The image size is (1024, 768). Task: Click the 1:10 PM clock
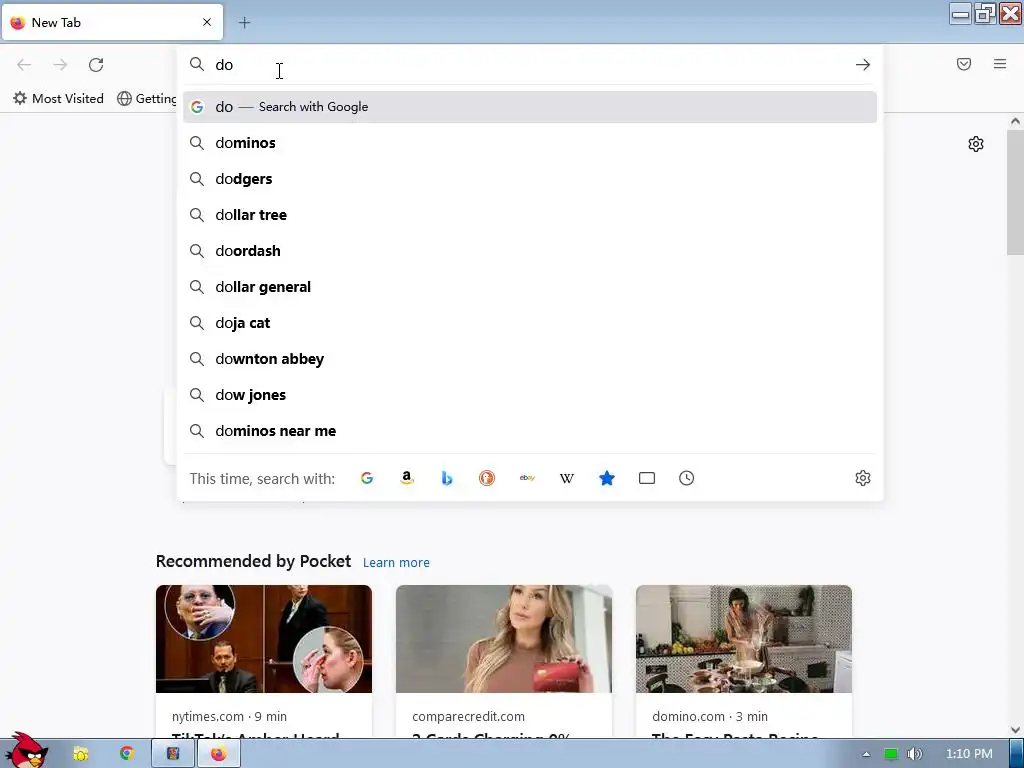(969, 754)
